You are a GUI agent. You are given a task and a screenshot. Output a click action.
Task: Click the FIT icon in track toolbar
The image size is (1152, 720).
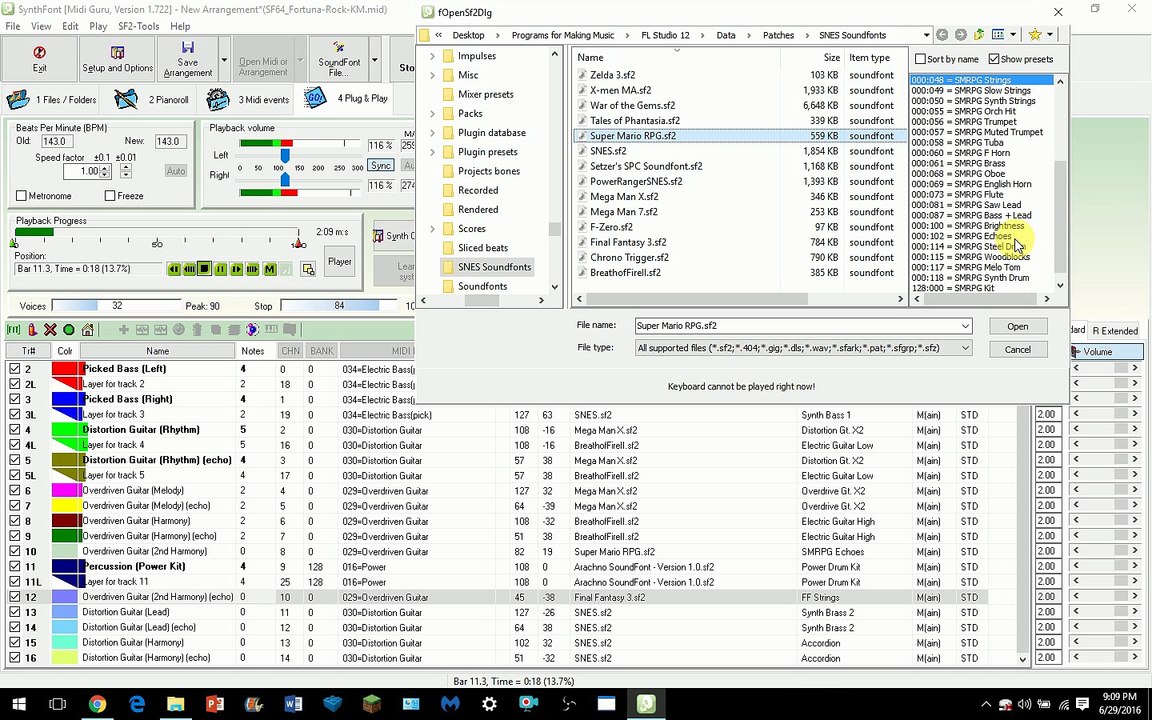(x=14, y=330)
